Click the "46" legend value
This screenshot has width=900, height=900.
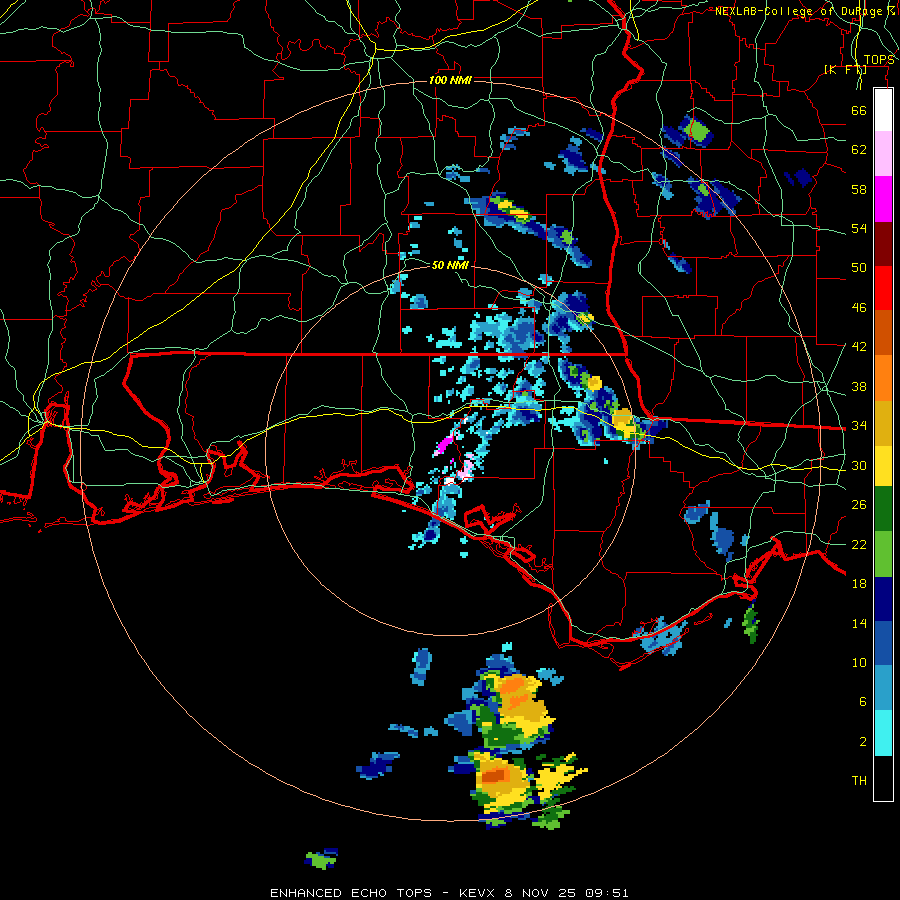(859, 308)
